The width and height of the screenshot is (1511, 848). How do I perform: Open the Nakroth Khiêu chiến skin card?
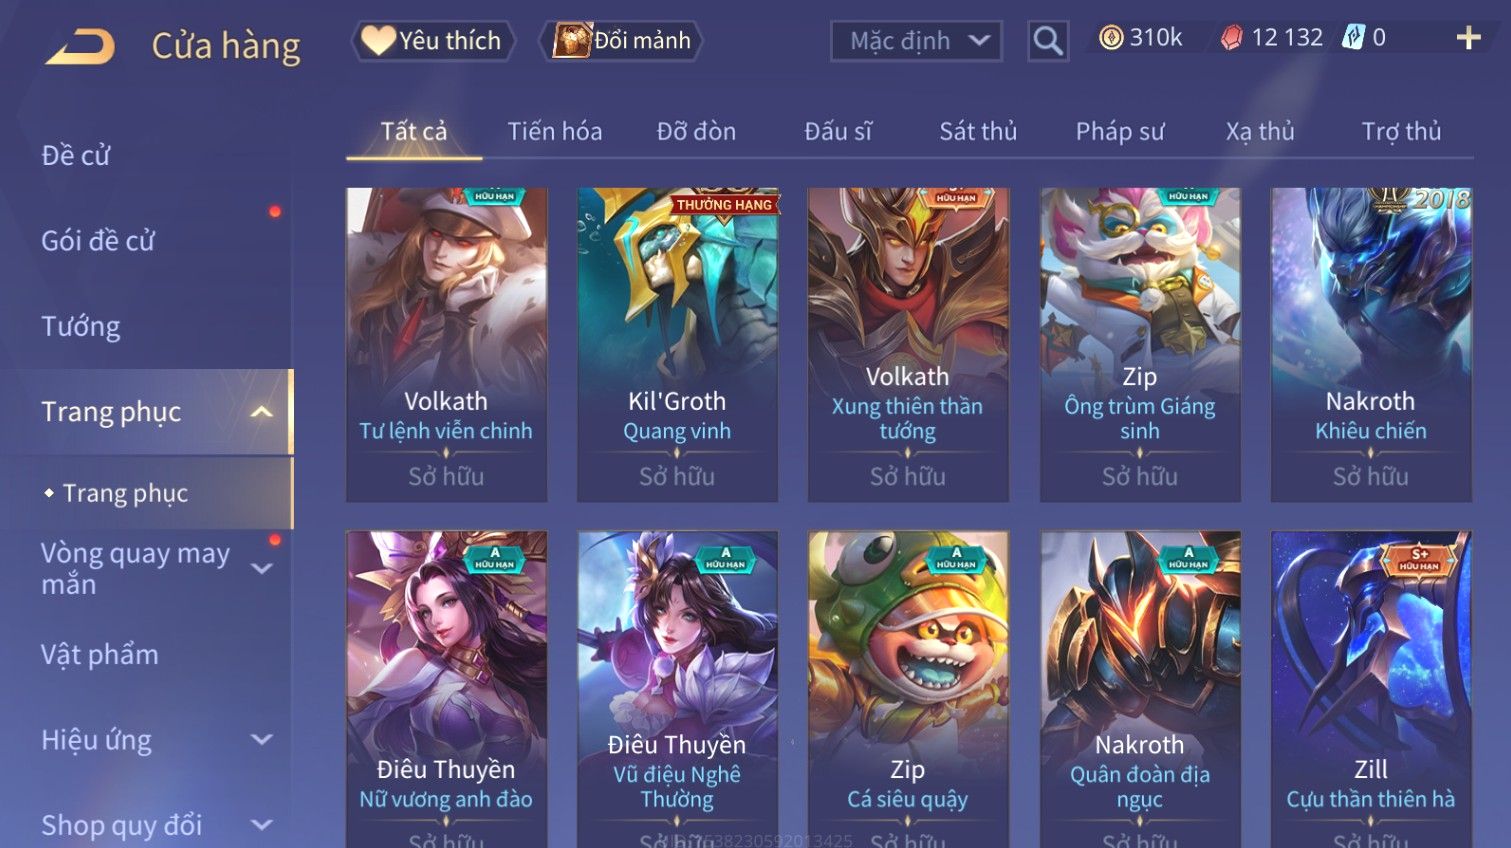click(x=1371, y=345)
